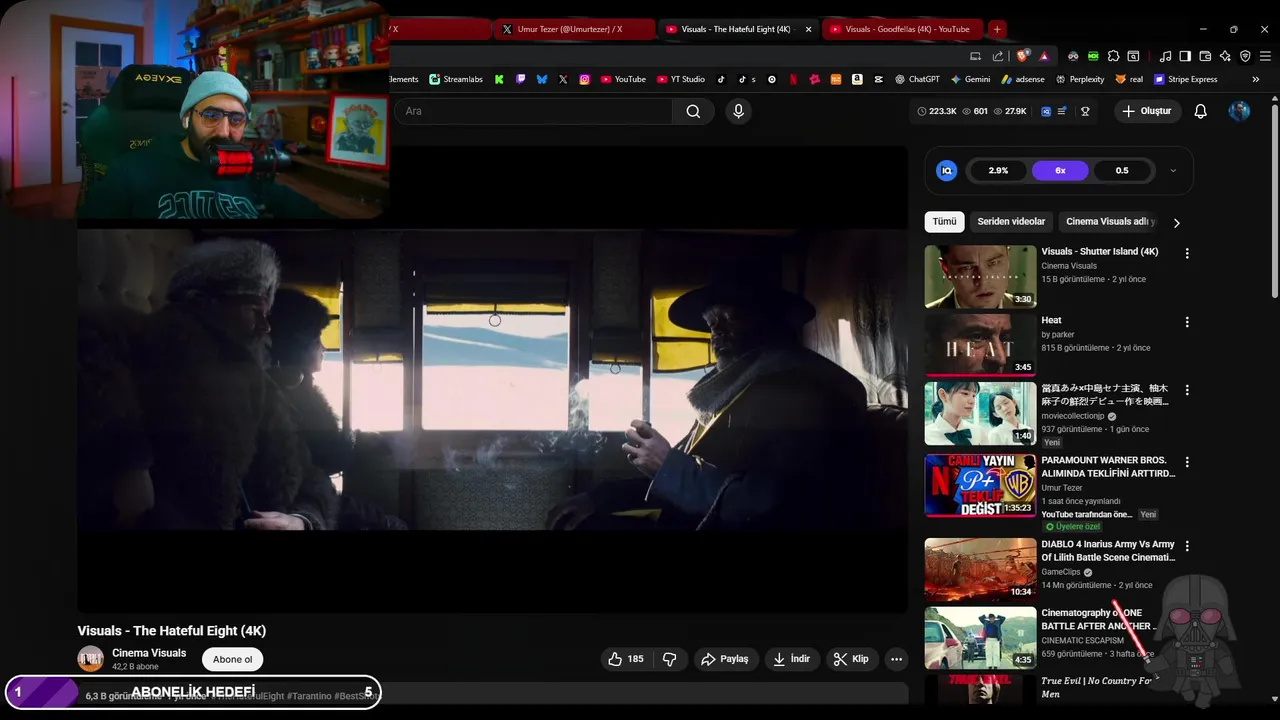Select the Visuals - Hateful Eight tab

coord(738,29)
